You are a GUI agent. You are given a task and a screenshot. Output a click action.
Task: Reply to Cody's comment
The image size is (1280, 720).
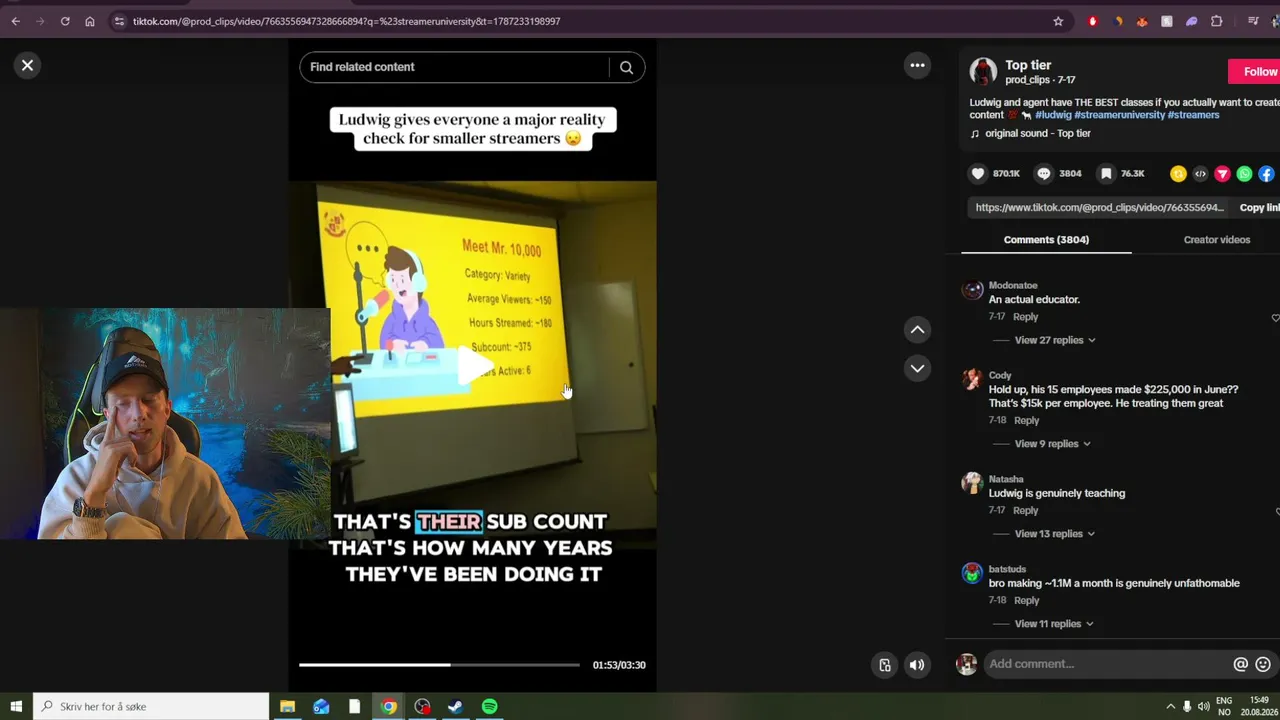tap(1027, 421)
